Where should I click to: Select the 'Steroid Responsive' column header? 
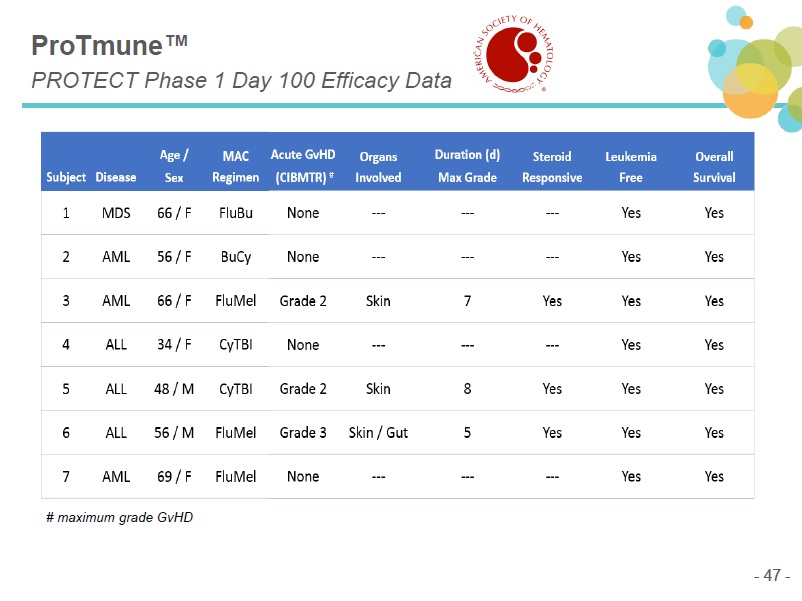point(551,166)
